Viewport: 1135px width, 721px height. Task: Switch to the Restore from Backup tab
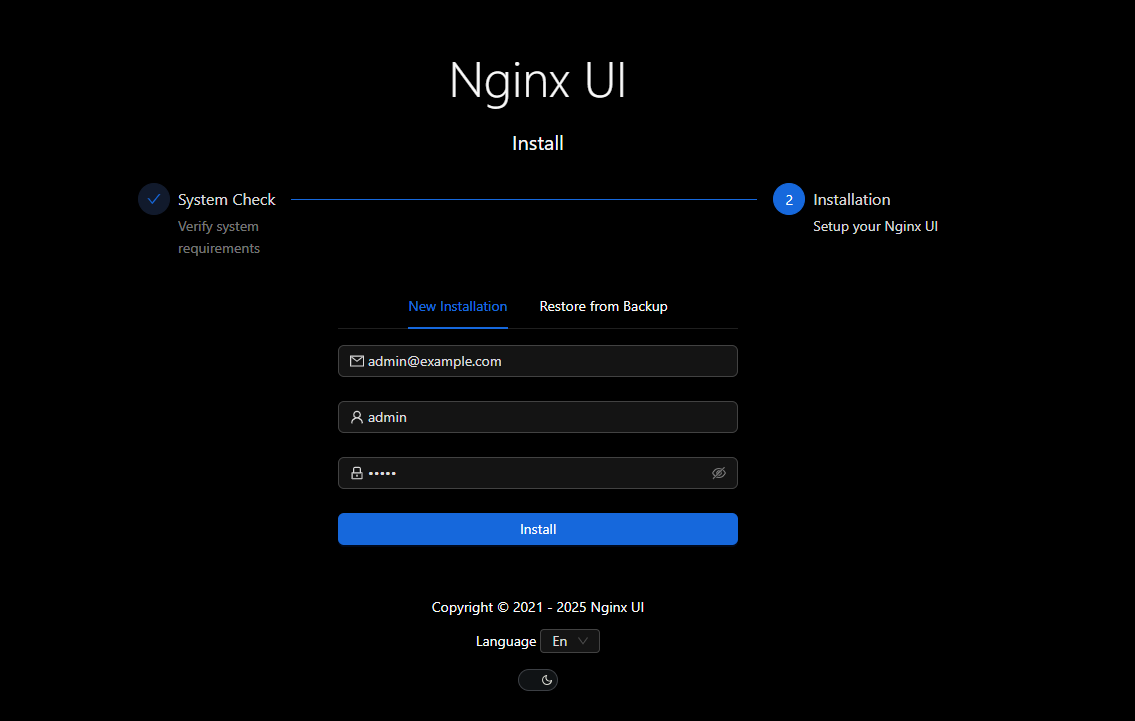[x=603, y=307]
